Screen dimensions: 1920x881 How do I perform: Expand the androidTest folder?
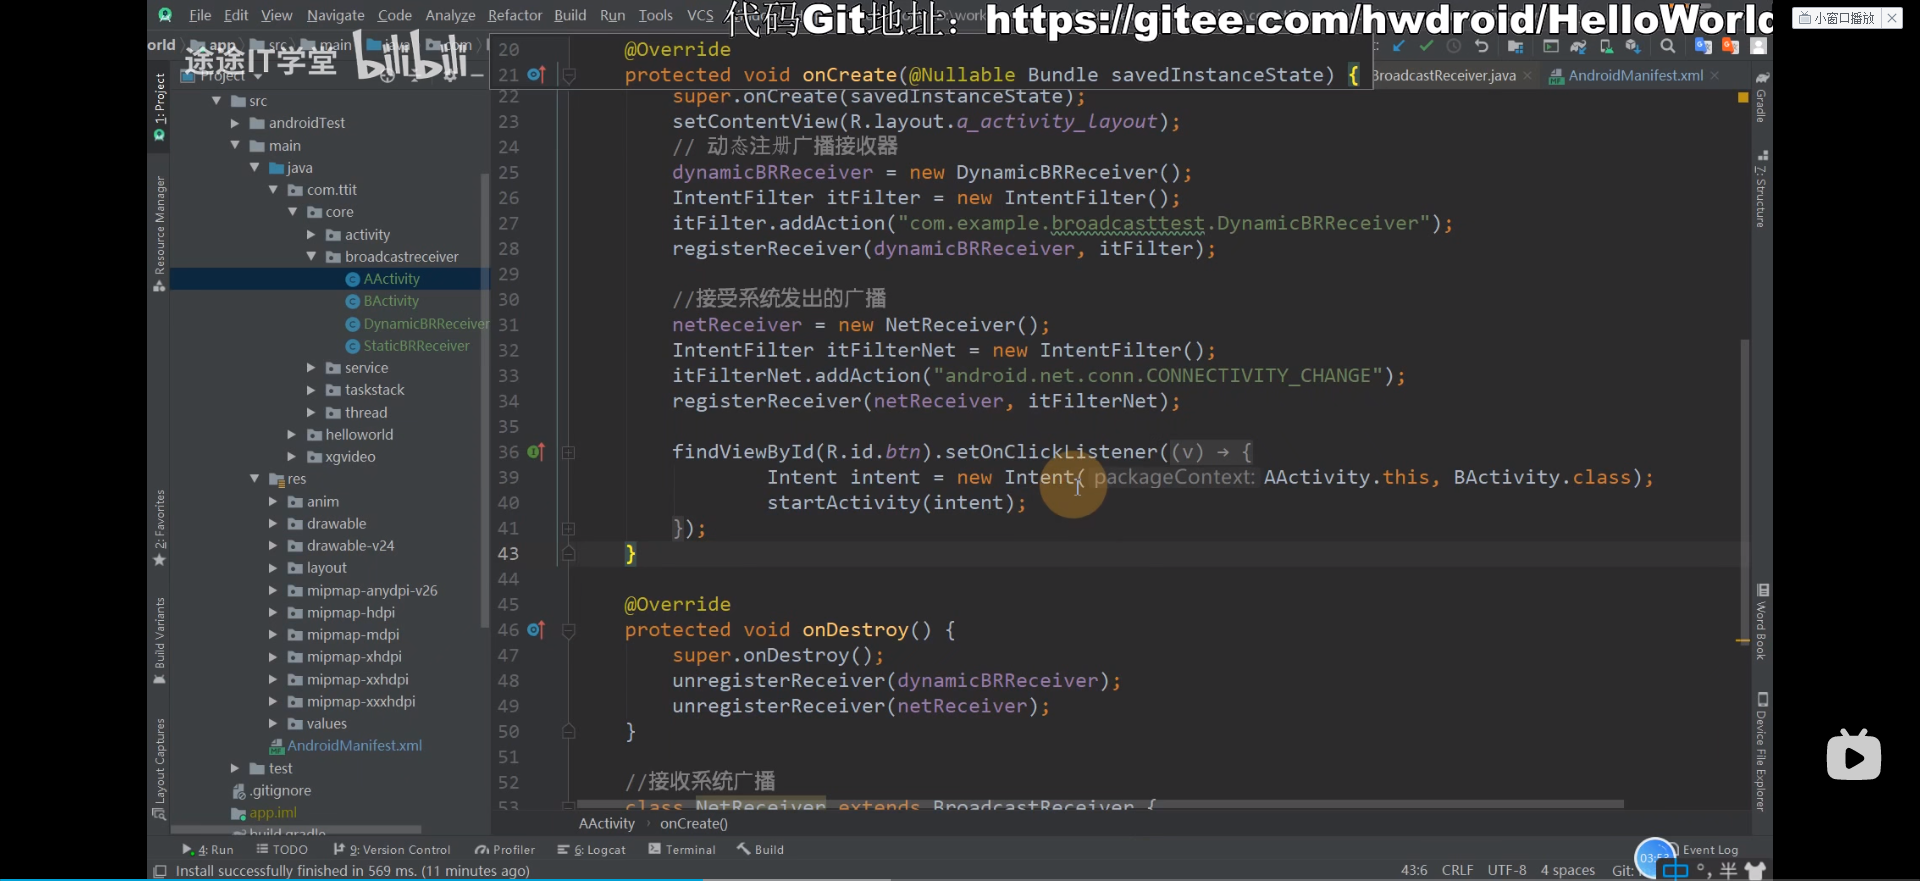(x=235, y=123)
